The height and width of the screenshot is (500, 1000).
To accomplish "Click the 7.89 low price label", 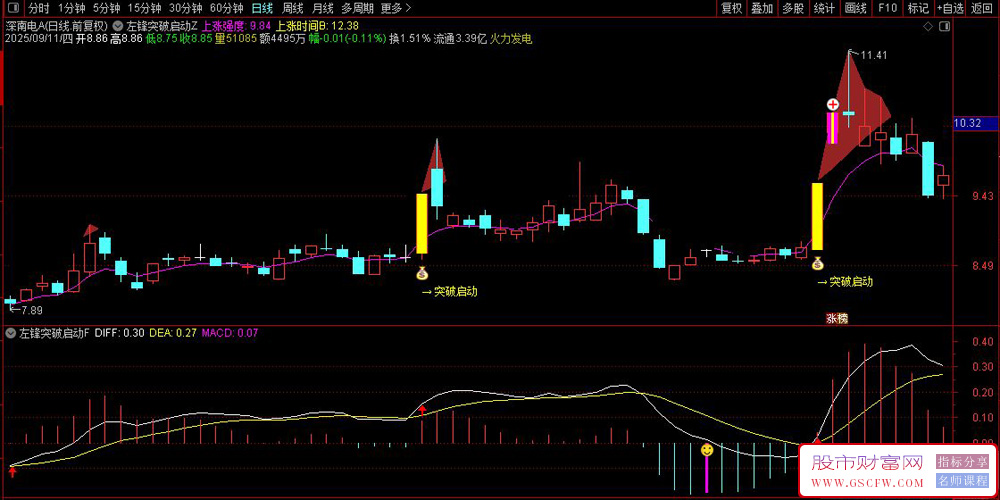I will coord(32,310).
